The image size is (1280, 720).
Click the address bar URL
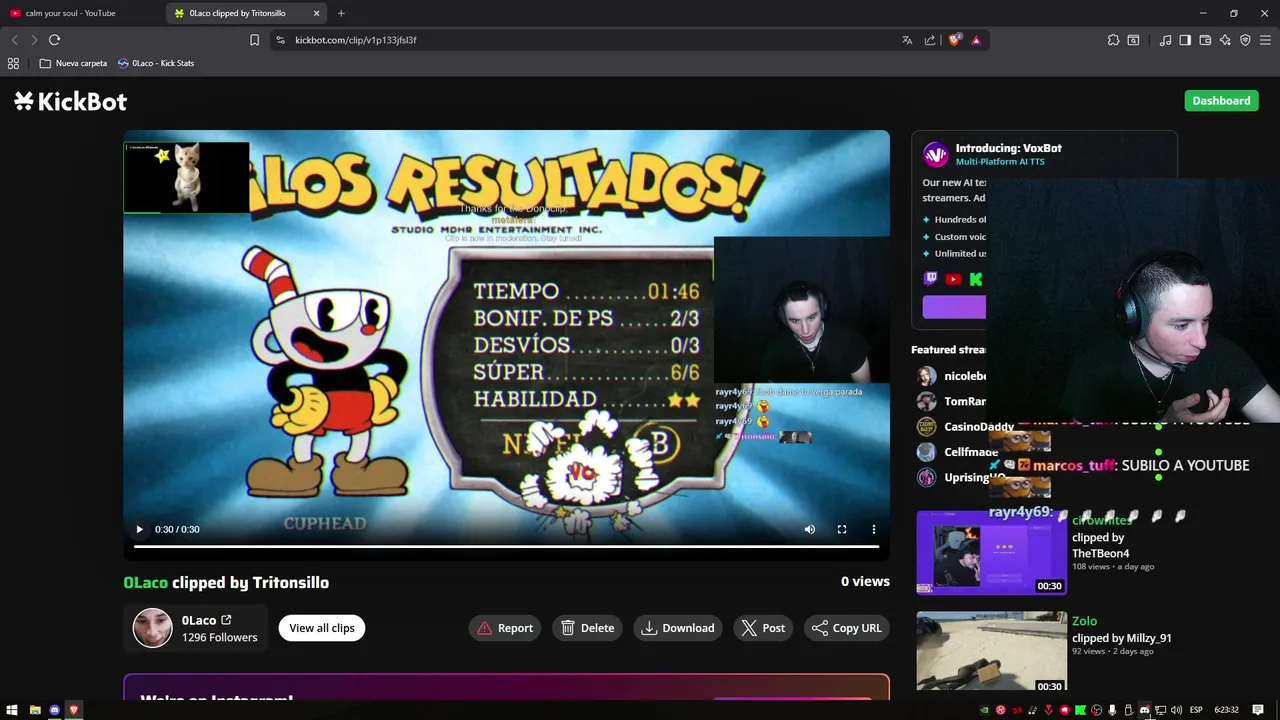356,40
